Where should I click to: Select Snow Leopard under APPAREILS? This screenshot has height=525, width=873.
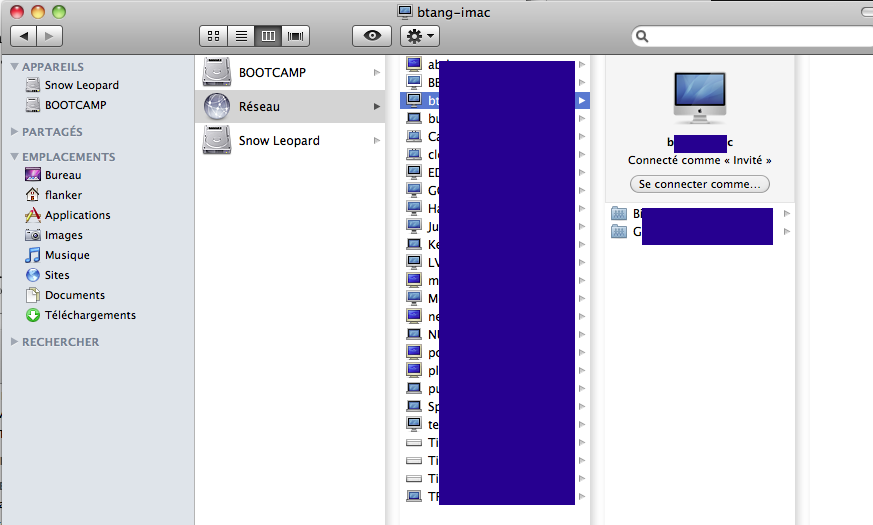(81, 85)
